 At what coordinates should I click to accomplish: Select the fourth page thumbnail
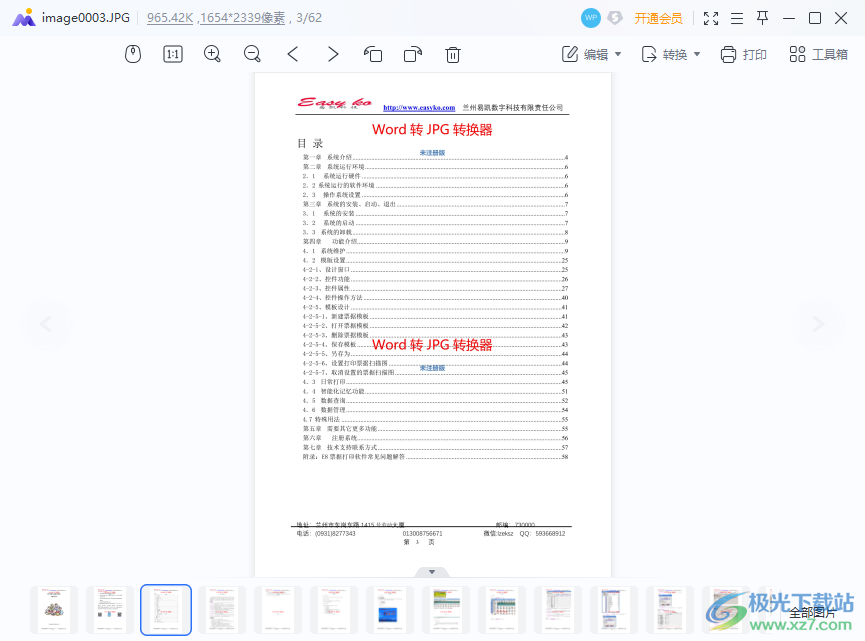[x=221, y=608]
